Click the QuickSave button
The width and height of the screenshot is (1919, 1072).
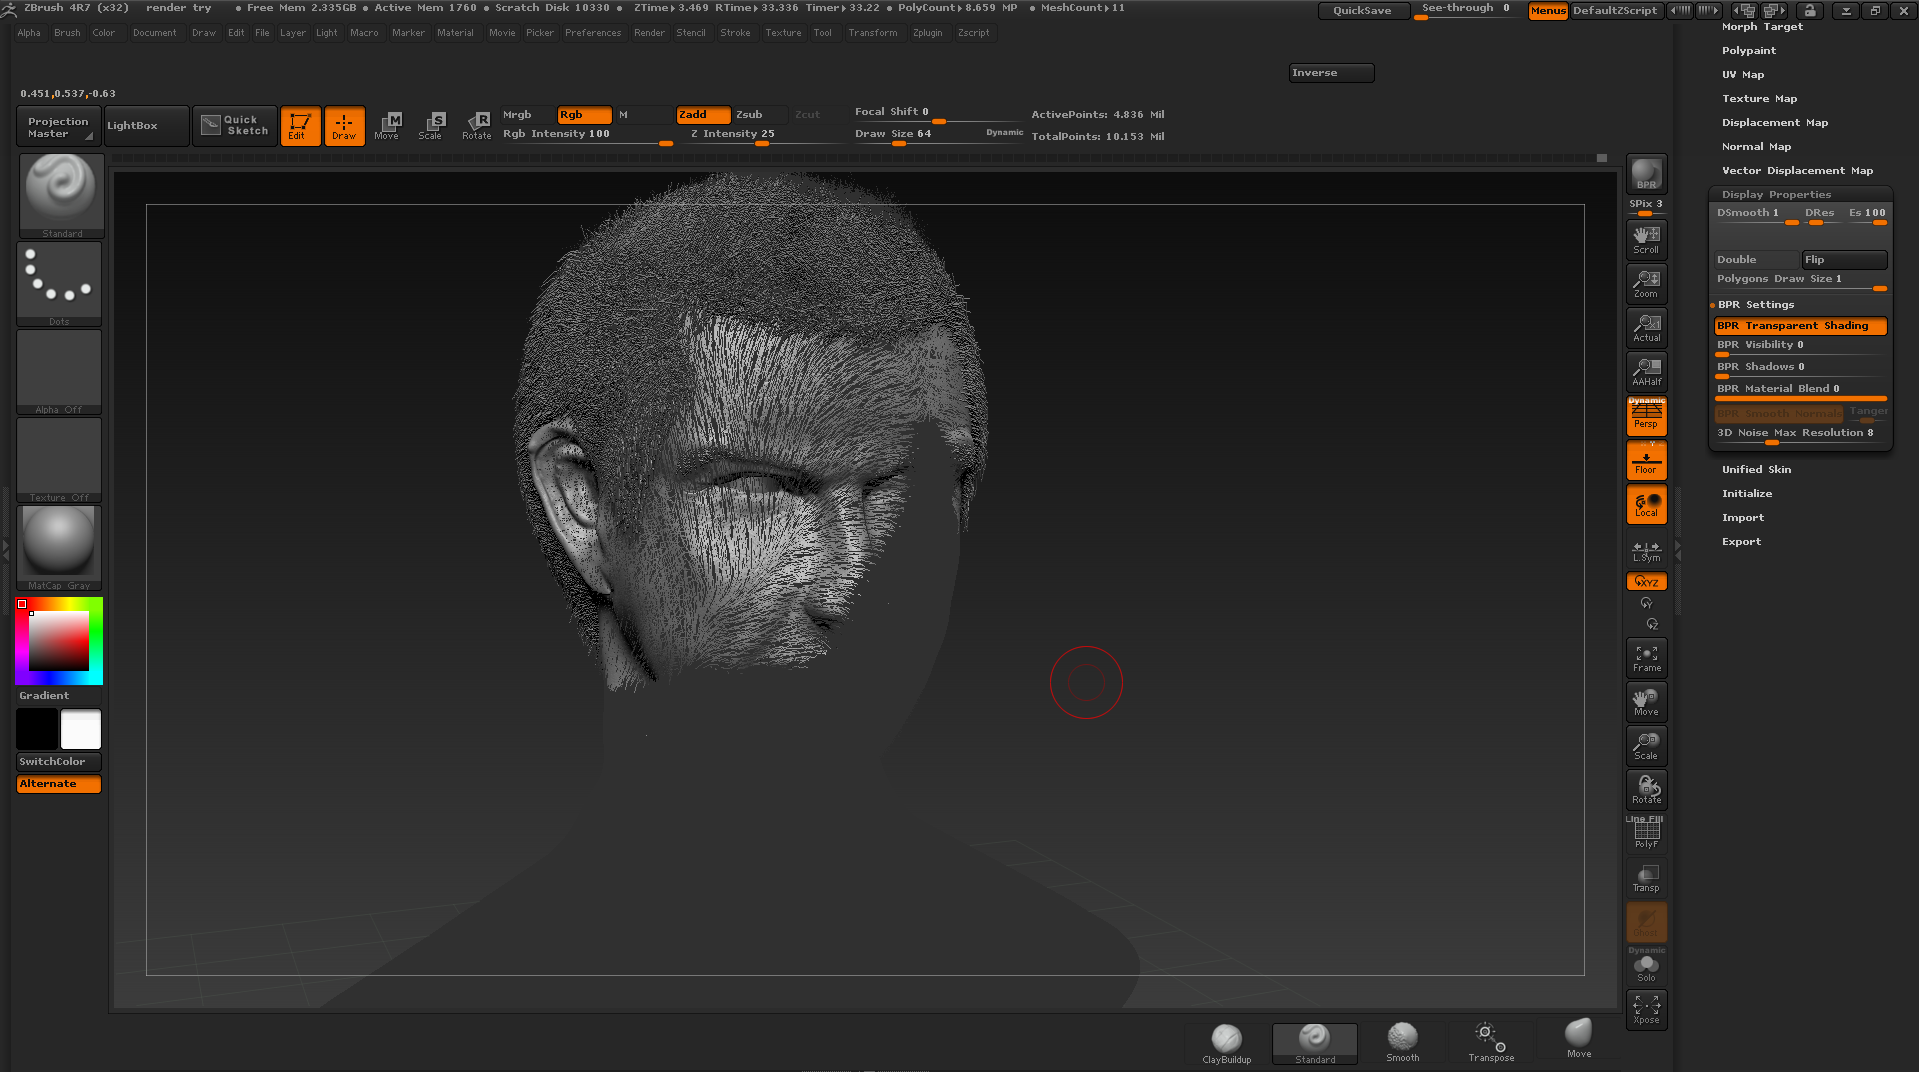(x=1362, y=11)
